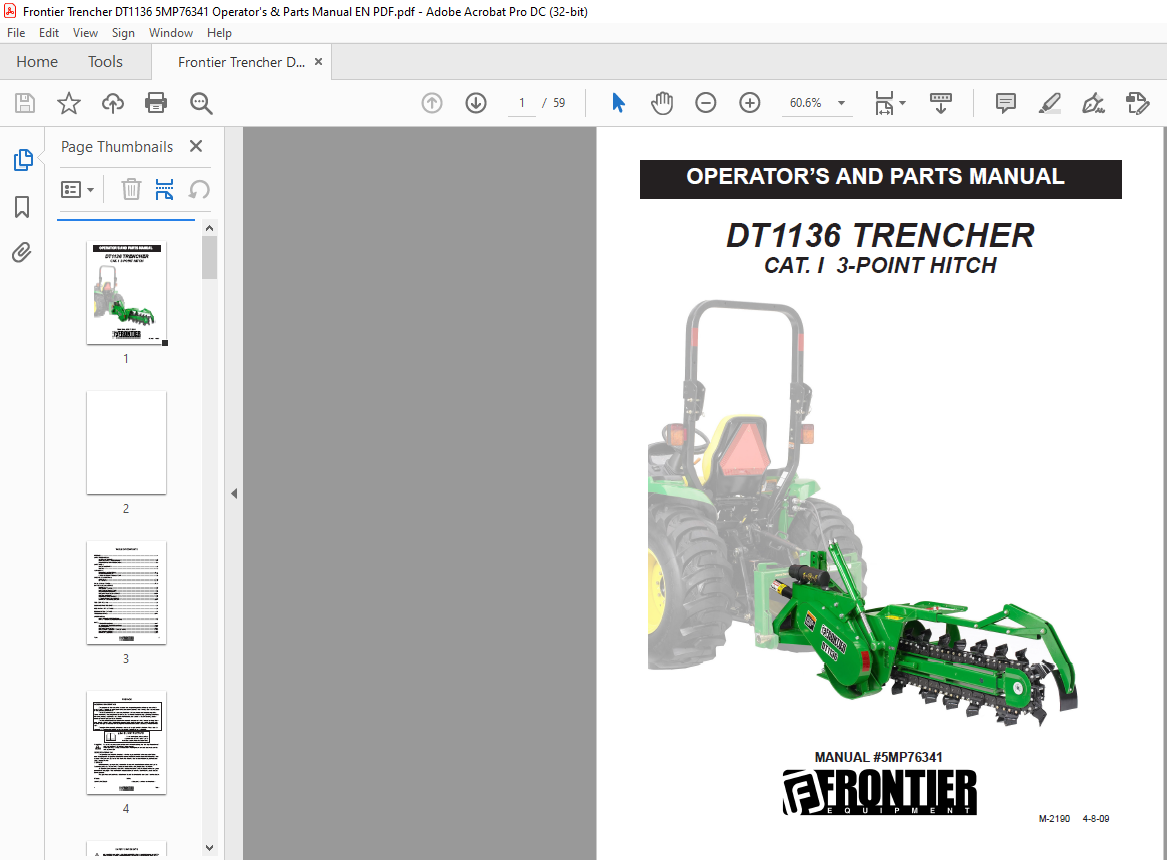Image resolution: width=1167 pixels, height=860 pixels.
Task: Print the document with printer icon
Action: pos(156,103)
